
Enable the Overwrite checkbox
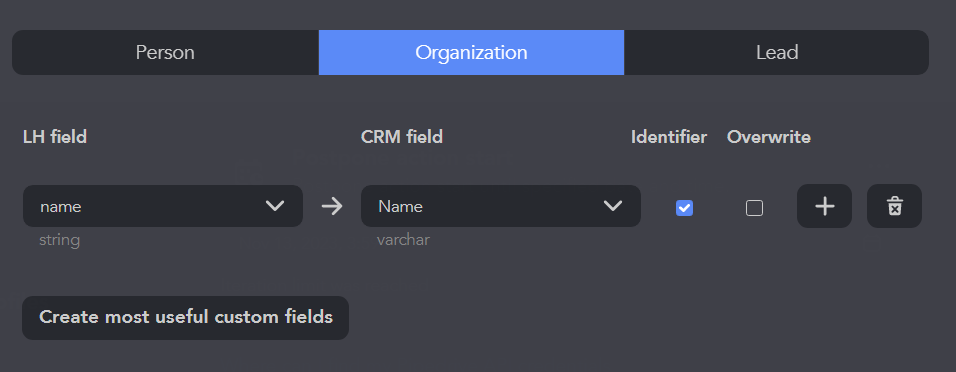tap(754, 208)
